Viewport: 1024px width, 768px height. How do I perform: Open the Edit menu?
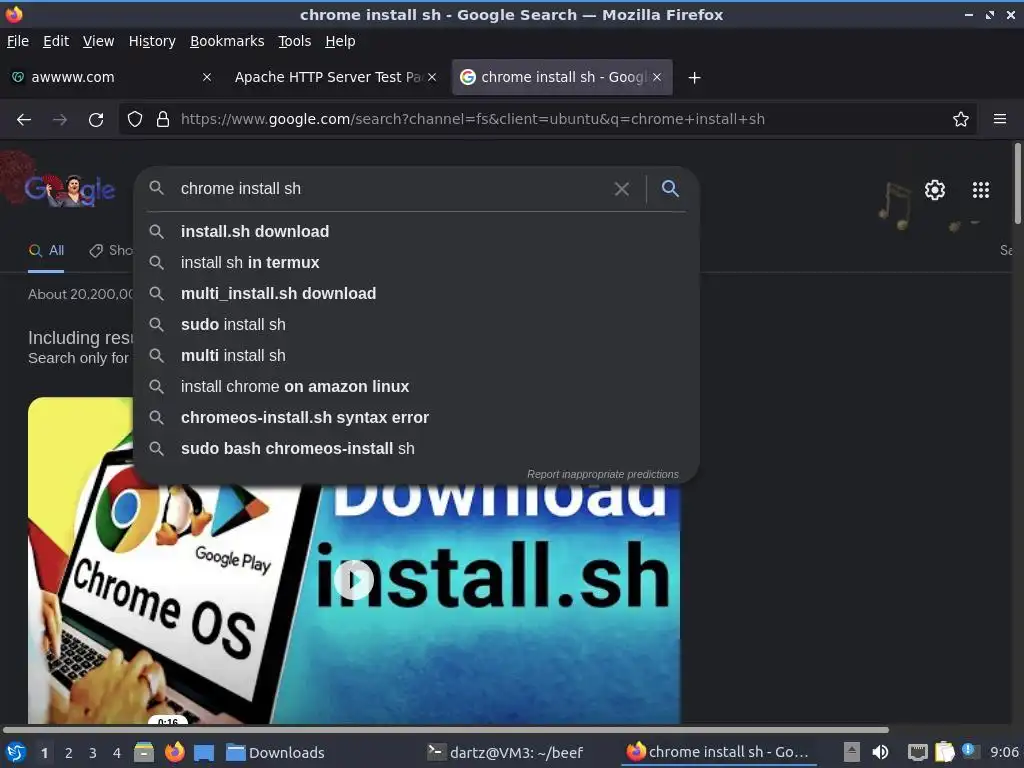tap(56, 41)
